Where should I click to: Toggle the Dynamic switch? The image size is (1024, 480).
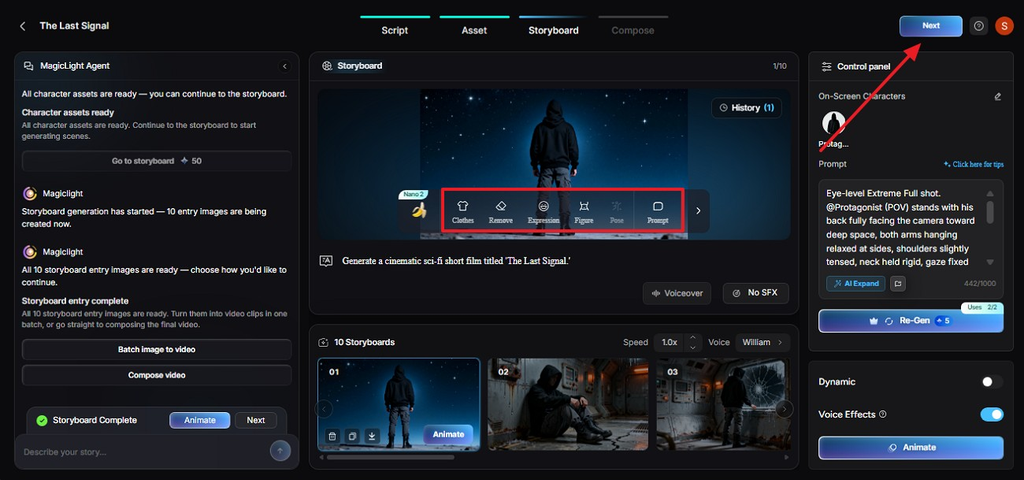tap(992, 382)
